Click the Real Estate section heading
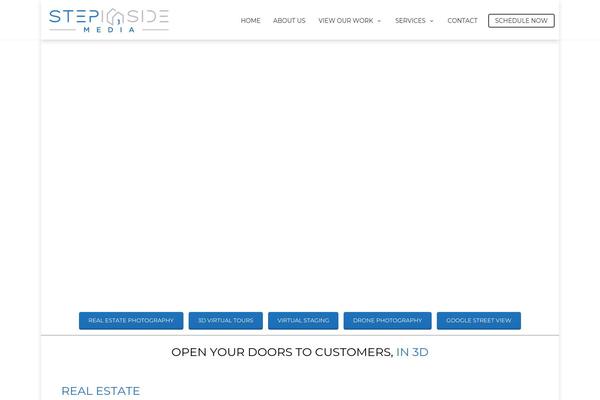The width and height of the screenshot is (600, 400). coord(101,391)
